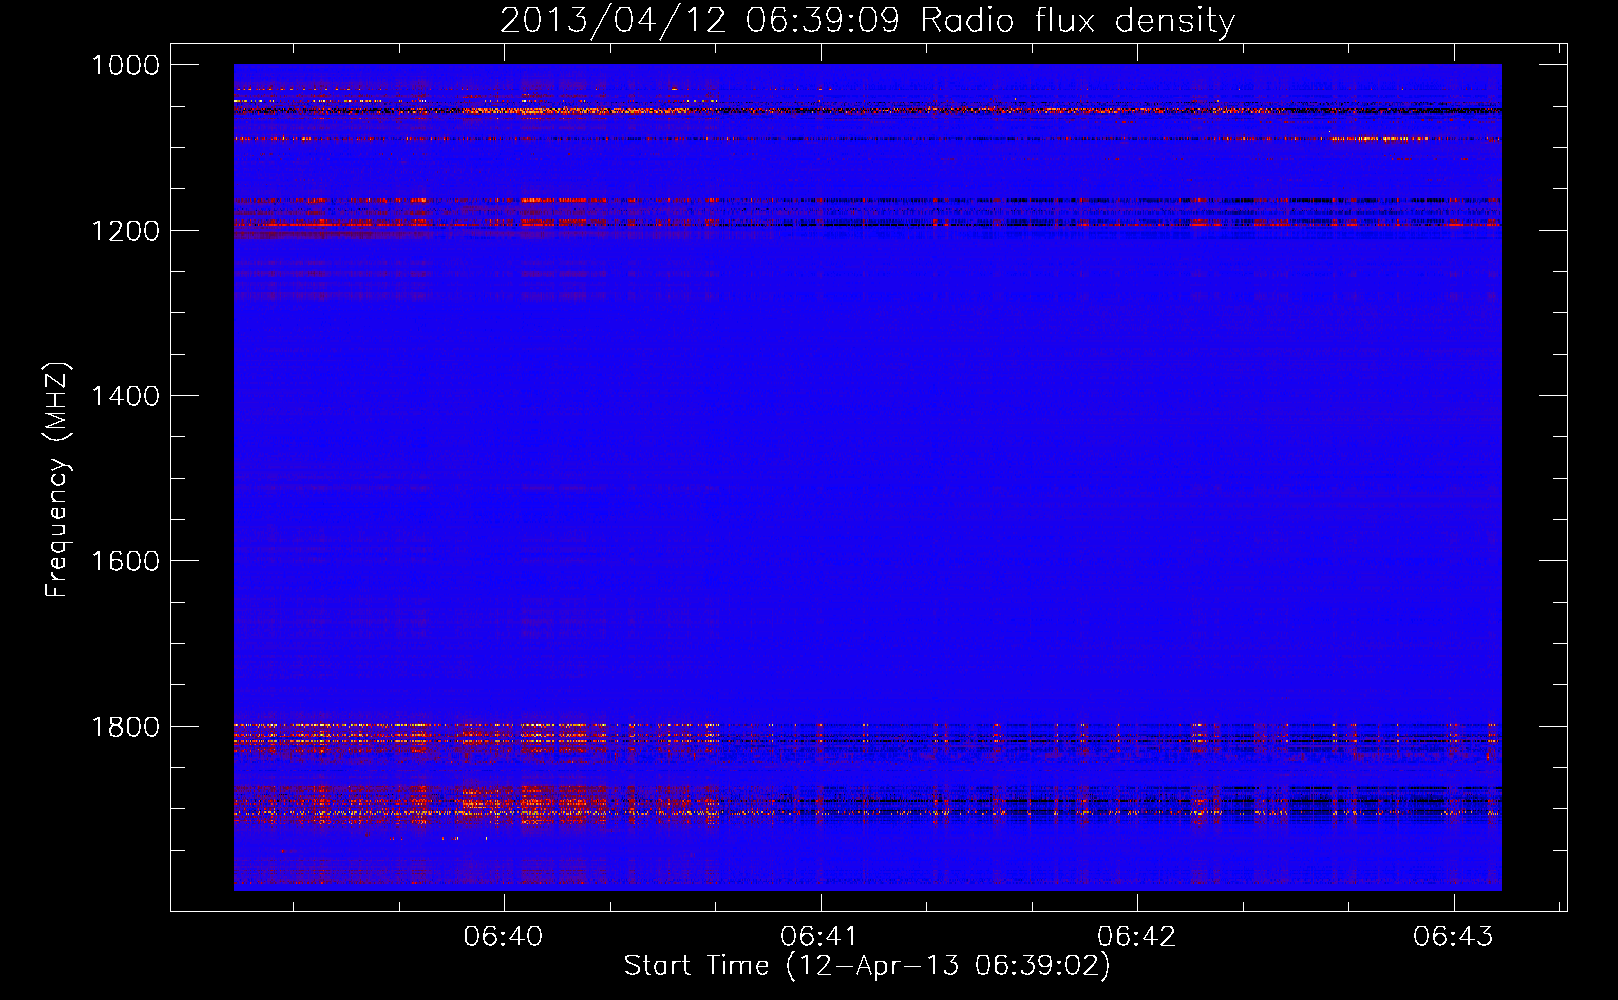The width and height of the screenshot is (1618, 1000).
Task: Click the 'Frequency (MHZ)' axis label
Action: (57, 480)
